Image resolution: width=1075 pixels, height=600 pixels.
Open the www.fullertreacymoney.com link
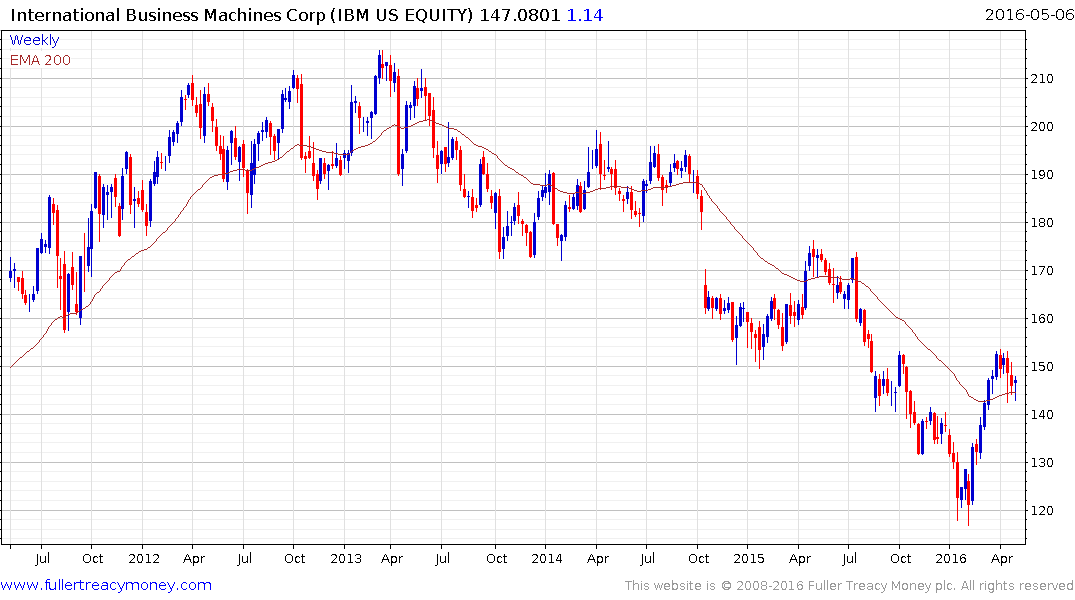click(x=106, y=586)
